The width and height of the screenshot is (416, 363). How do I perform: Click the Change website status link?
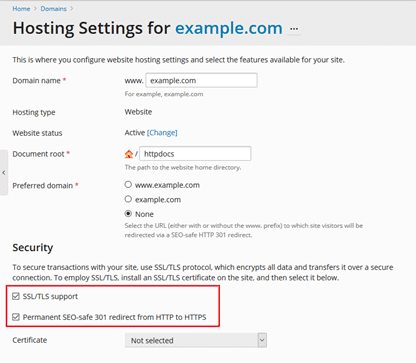162,133
